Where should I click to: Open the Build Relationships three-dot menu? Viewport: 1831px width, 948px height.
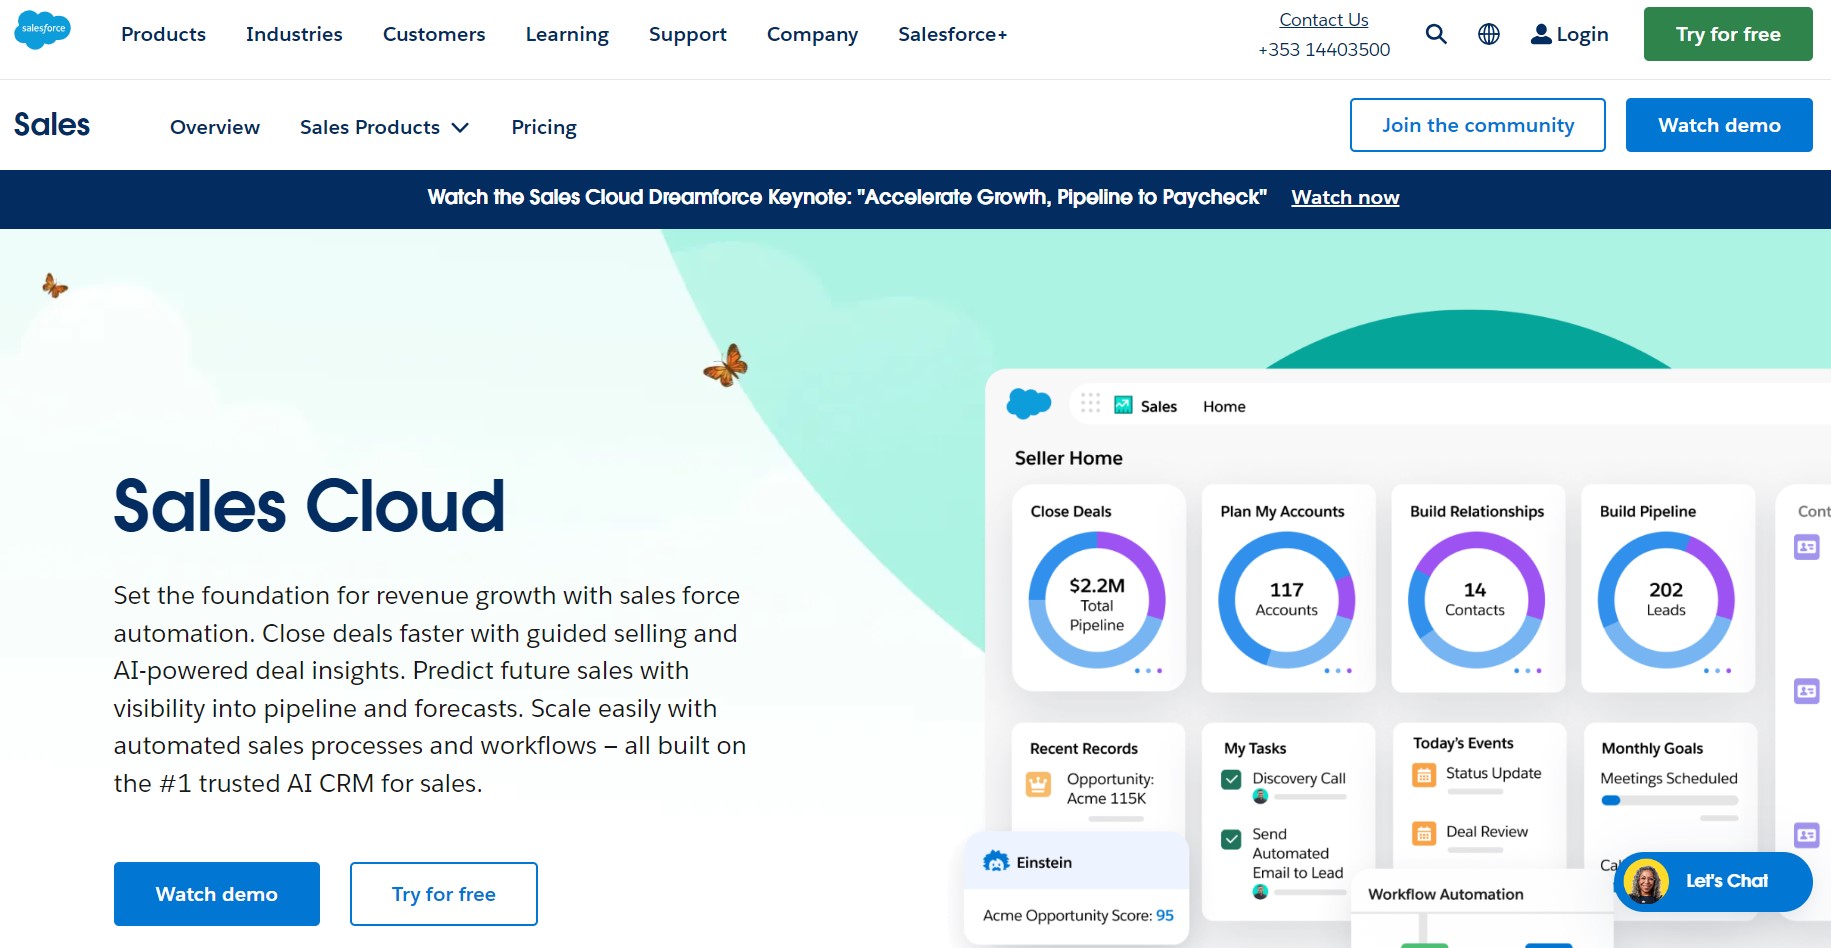coord(1528,671)
